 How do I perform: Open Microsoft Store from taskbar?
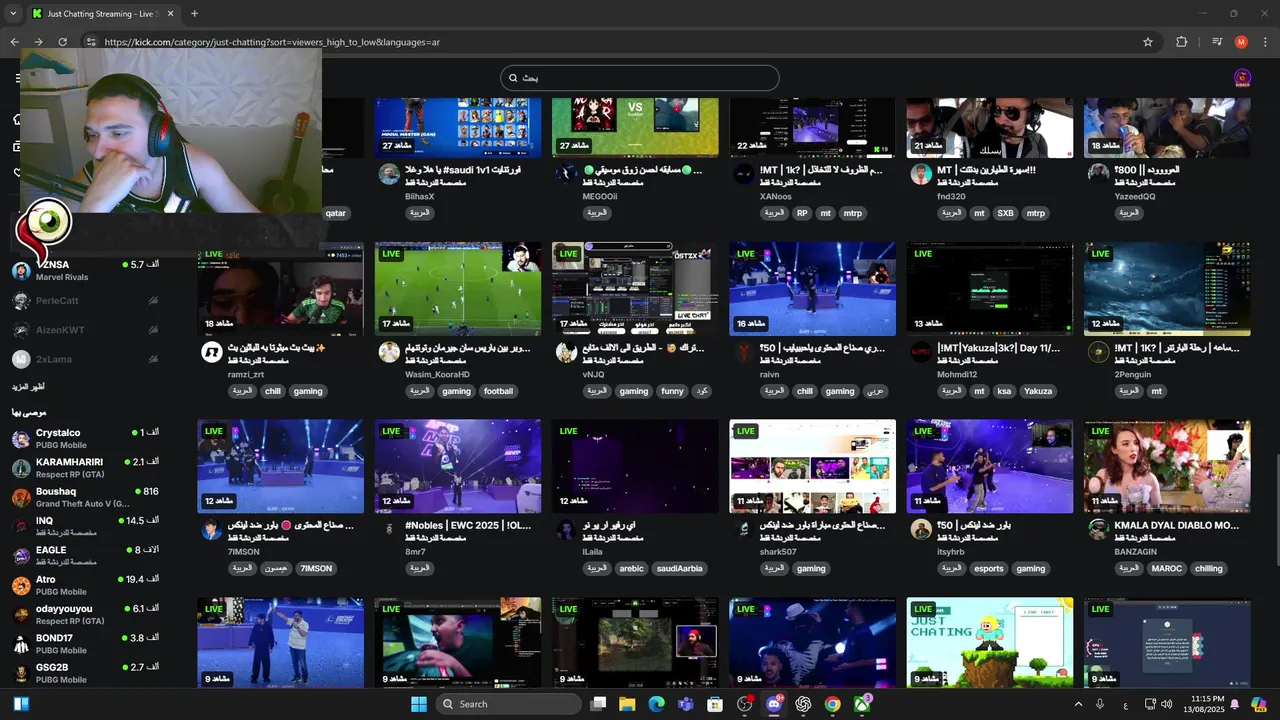pyautogui.click(x=715, y=704)
